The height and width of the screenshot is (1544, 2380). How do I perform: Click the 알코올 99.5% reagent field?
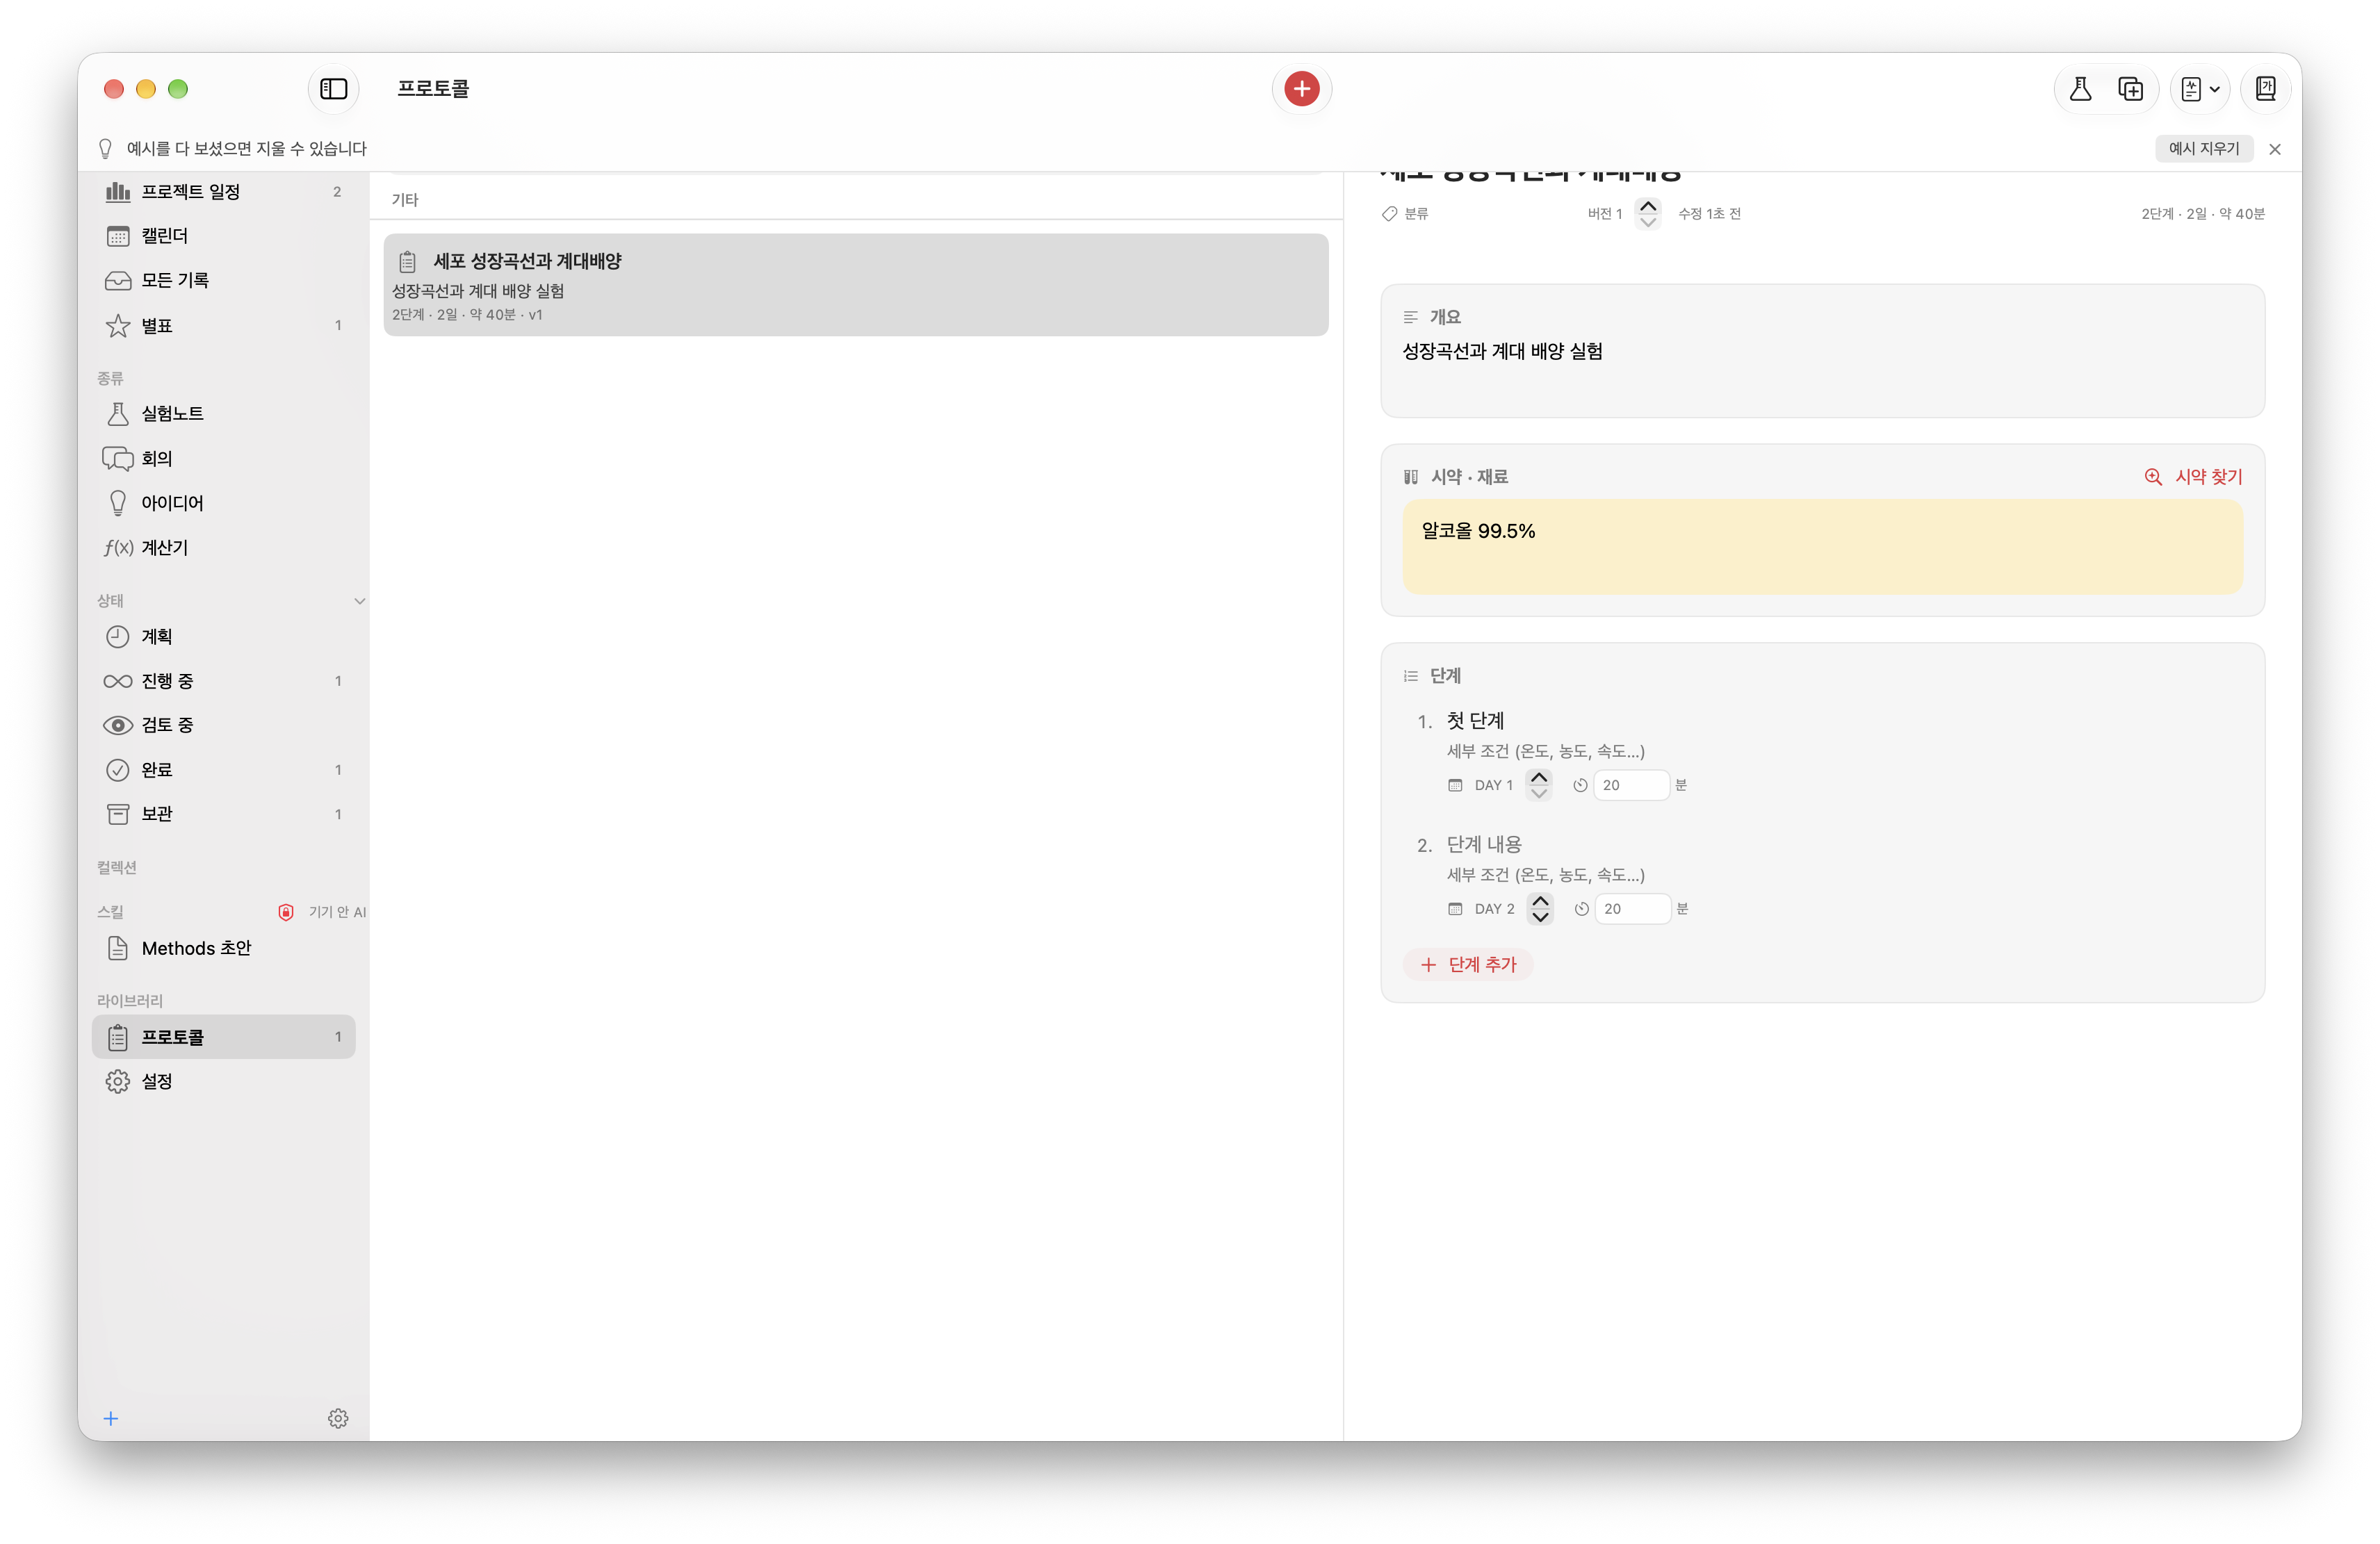coord(1822,546)
